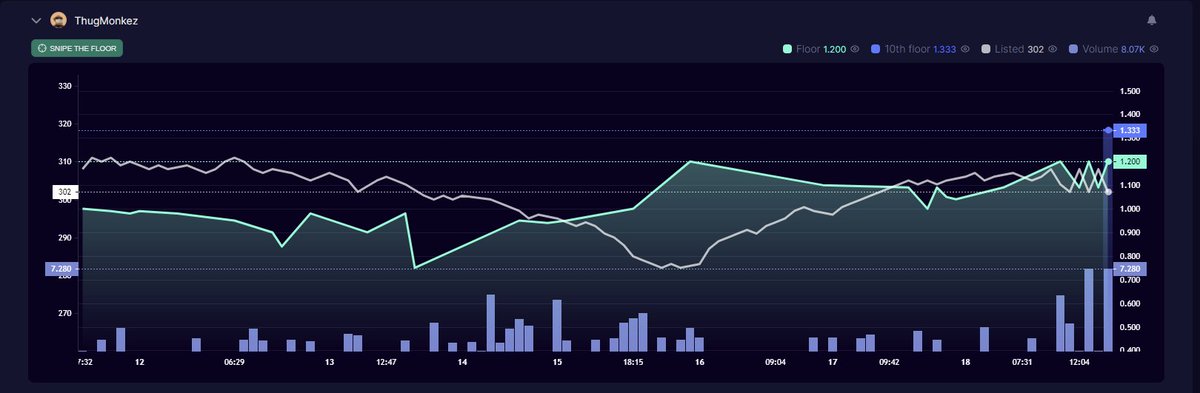The image size is (1200, 393).
Task: Click the green 1.200 floor price tag
Action: [1130, 161]
